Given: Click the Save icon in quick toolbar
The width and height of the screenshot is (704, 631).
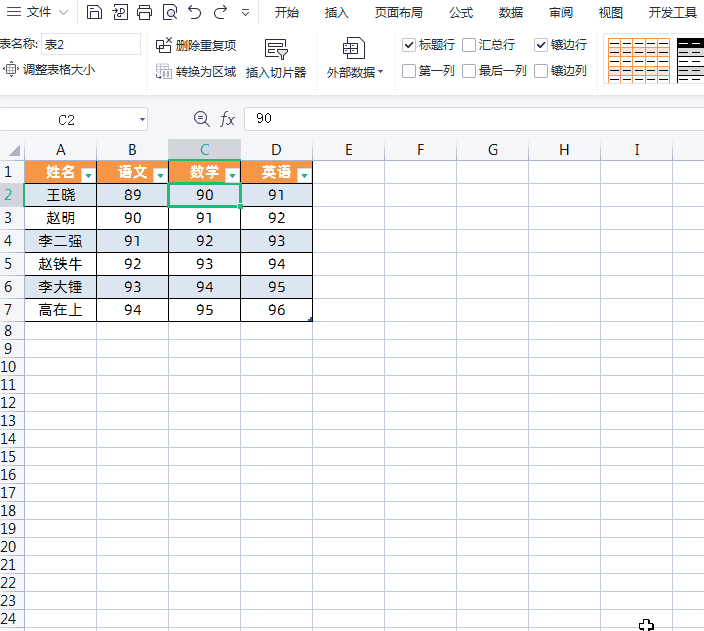Looking at the screenshot, I should point(94,12).
